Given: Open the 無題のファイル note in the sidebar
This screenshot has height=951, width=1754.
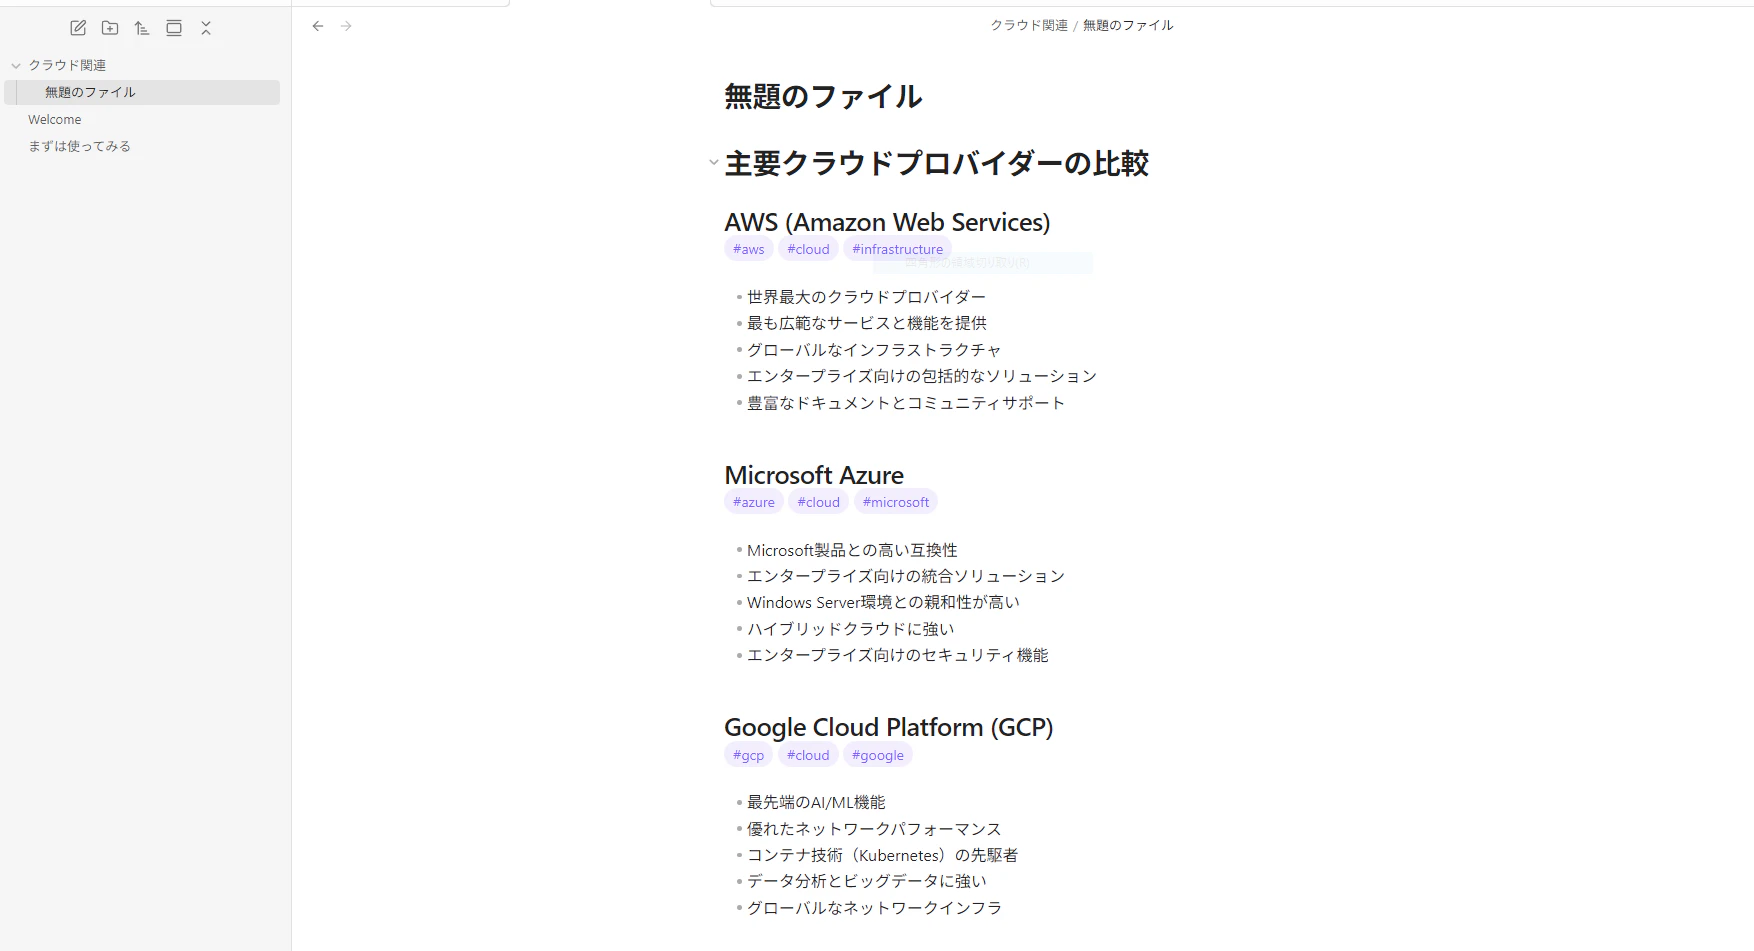Looking at the screenshot, I should click(x=142, y=92).
